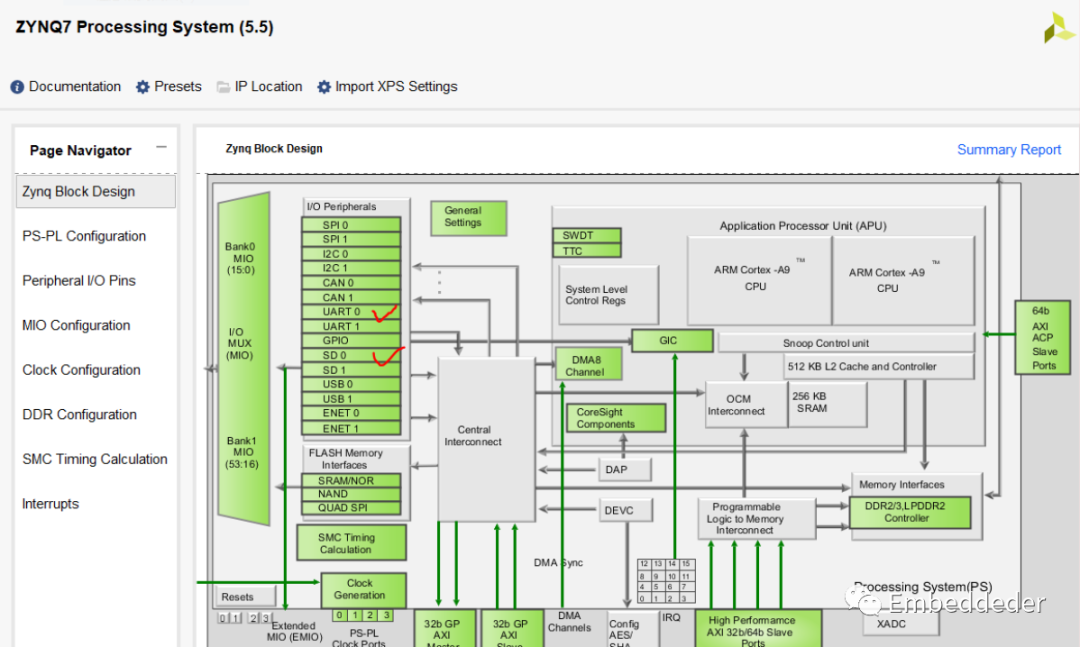Click the Resets block
1080x647 pixels.
pyautogui.click(x=246, y=597)
